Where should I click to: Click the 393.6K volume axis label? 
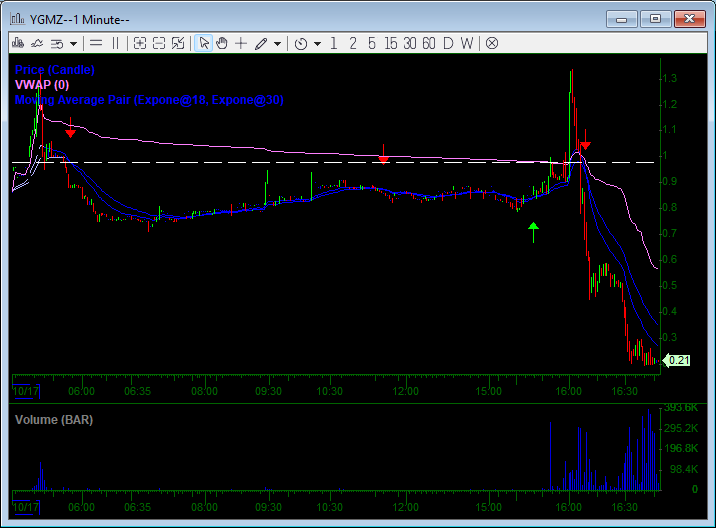(x=681, y=407)
